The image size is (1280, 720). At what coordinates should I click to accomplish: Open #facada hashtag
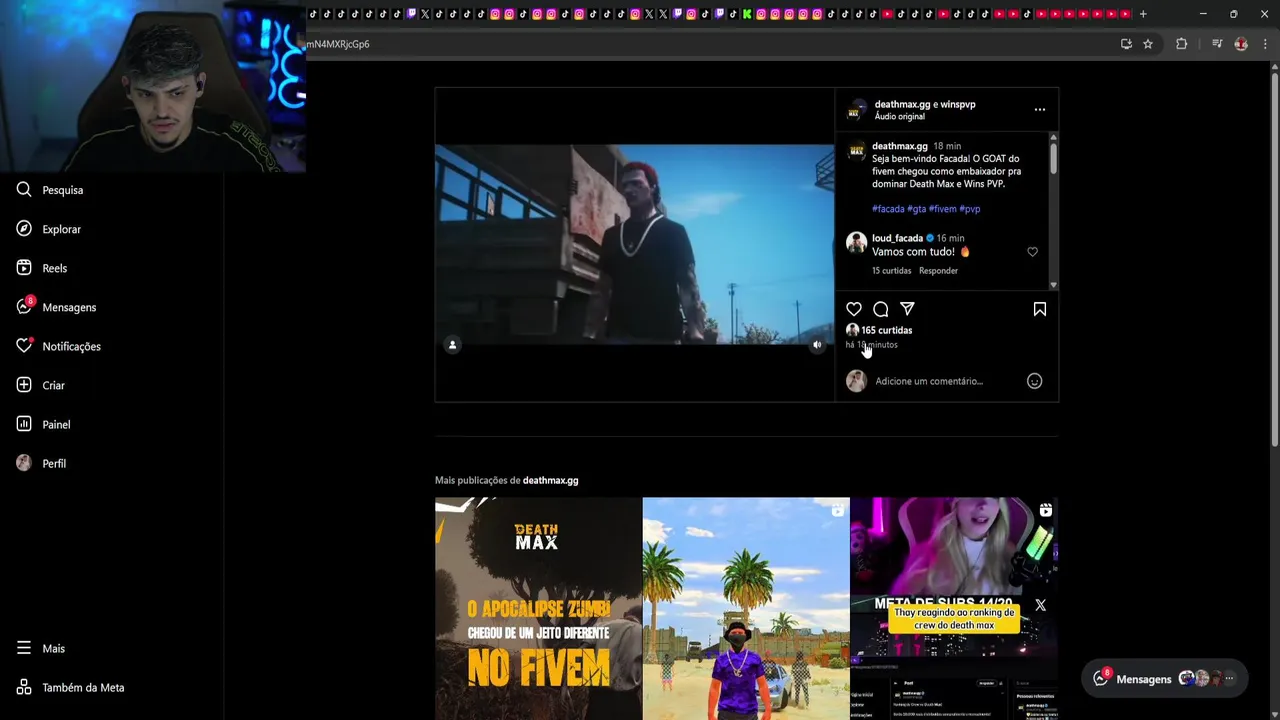888,209
